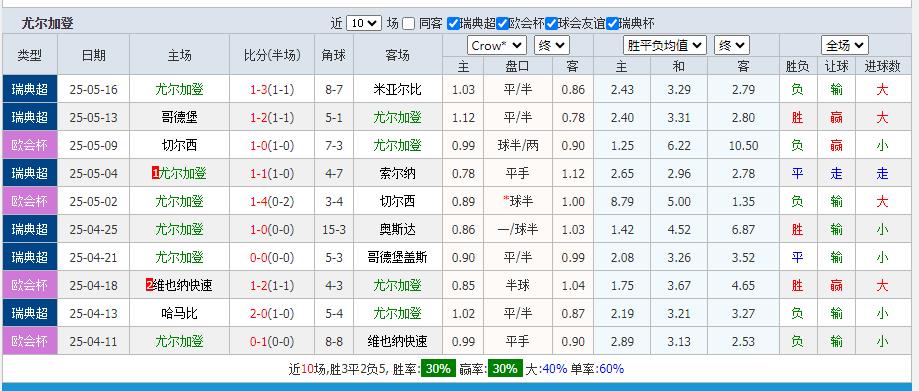919x391 pixels.
Task: Click the green 30% 赢率 badge
Action: click(x=505, y=369)
